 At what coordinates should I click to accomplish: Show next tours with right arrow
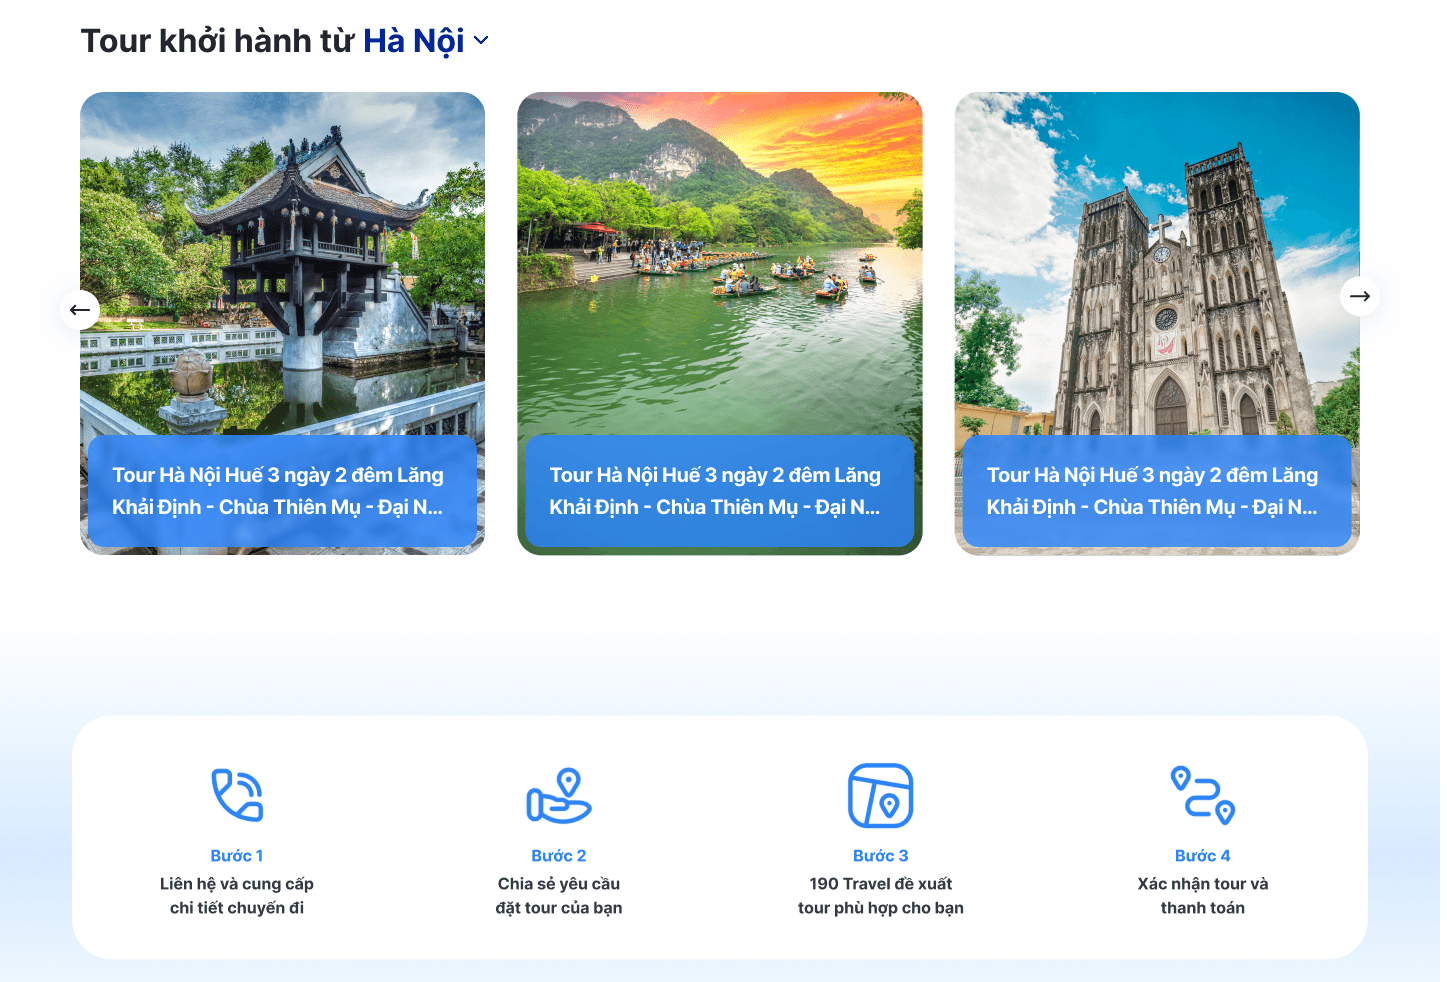click(1359, 296)
